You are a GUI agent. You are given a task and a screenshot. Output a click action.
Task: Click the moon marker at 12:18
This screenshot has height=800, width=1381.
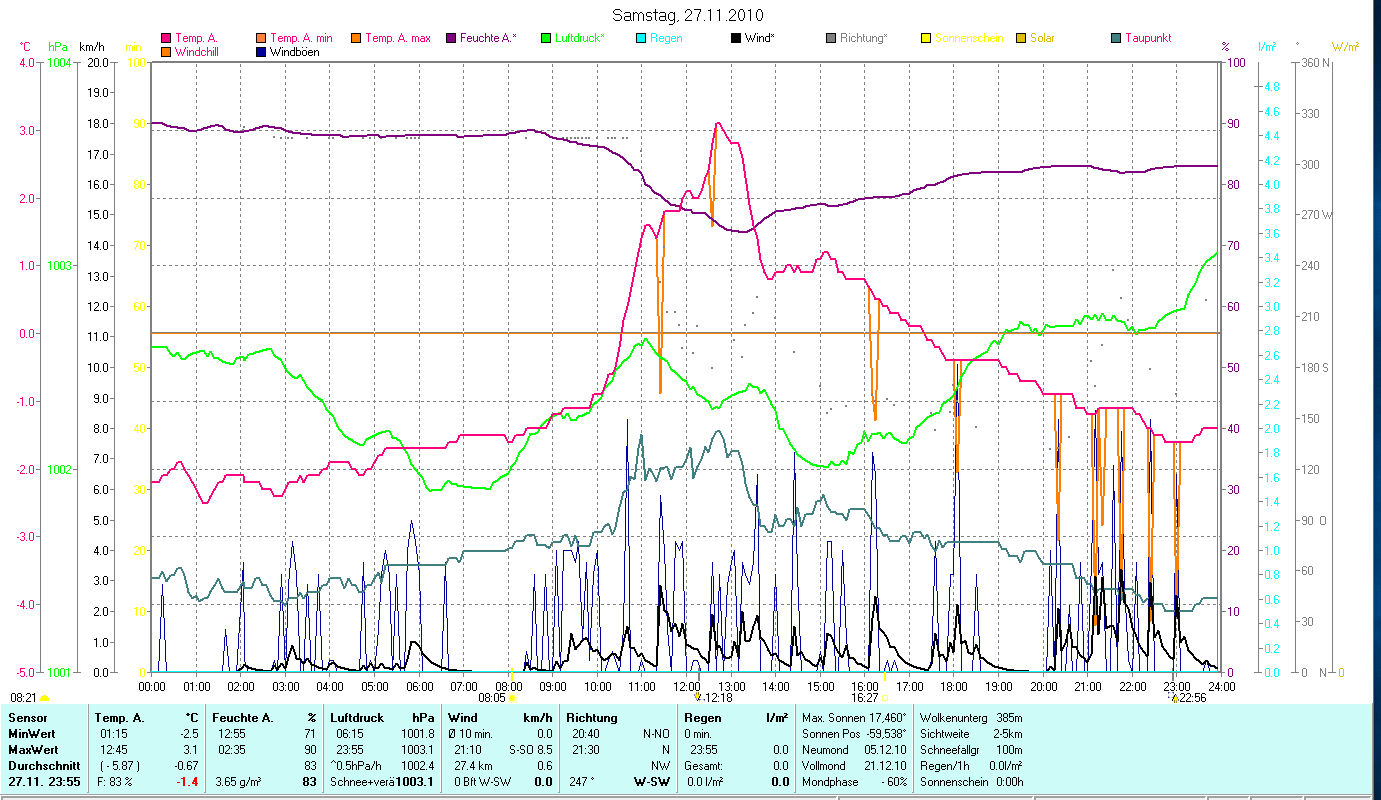click(x=698, y=698)
